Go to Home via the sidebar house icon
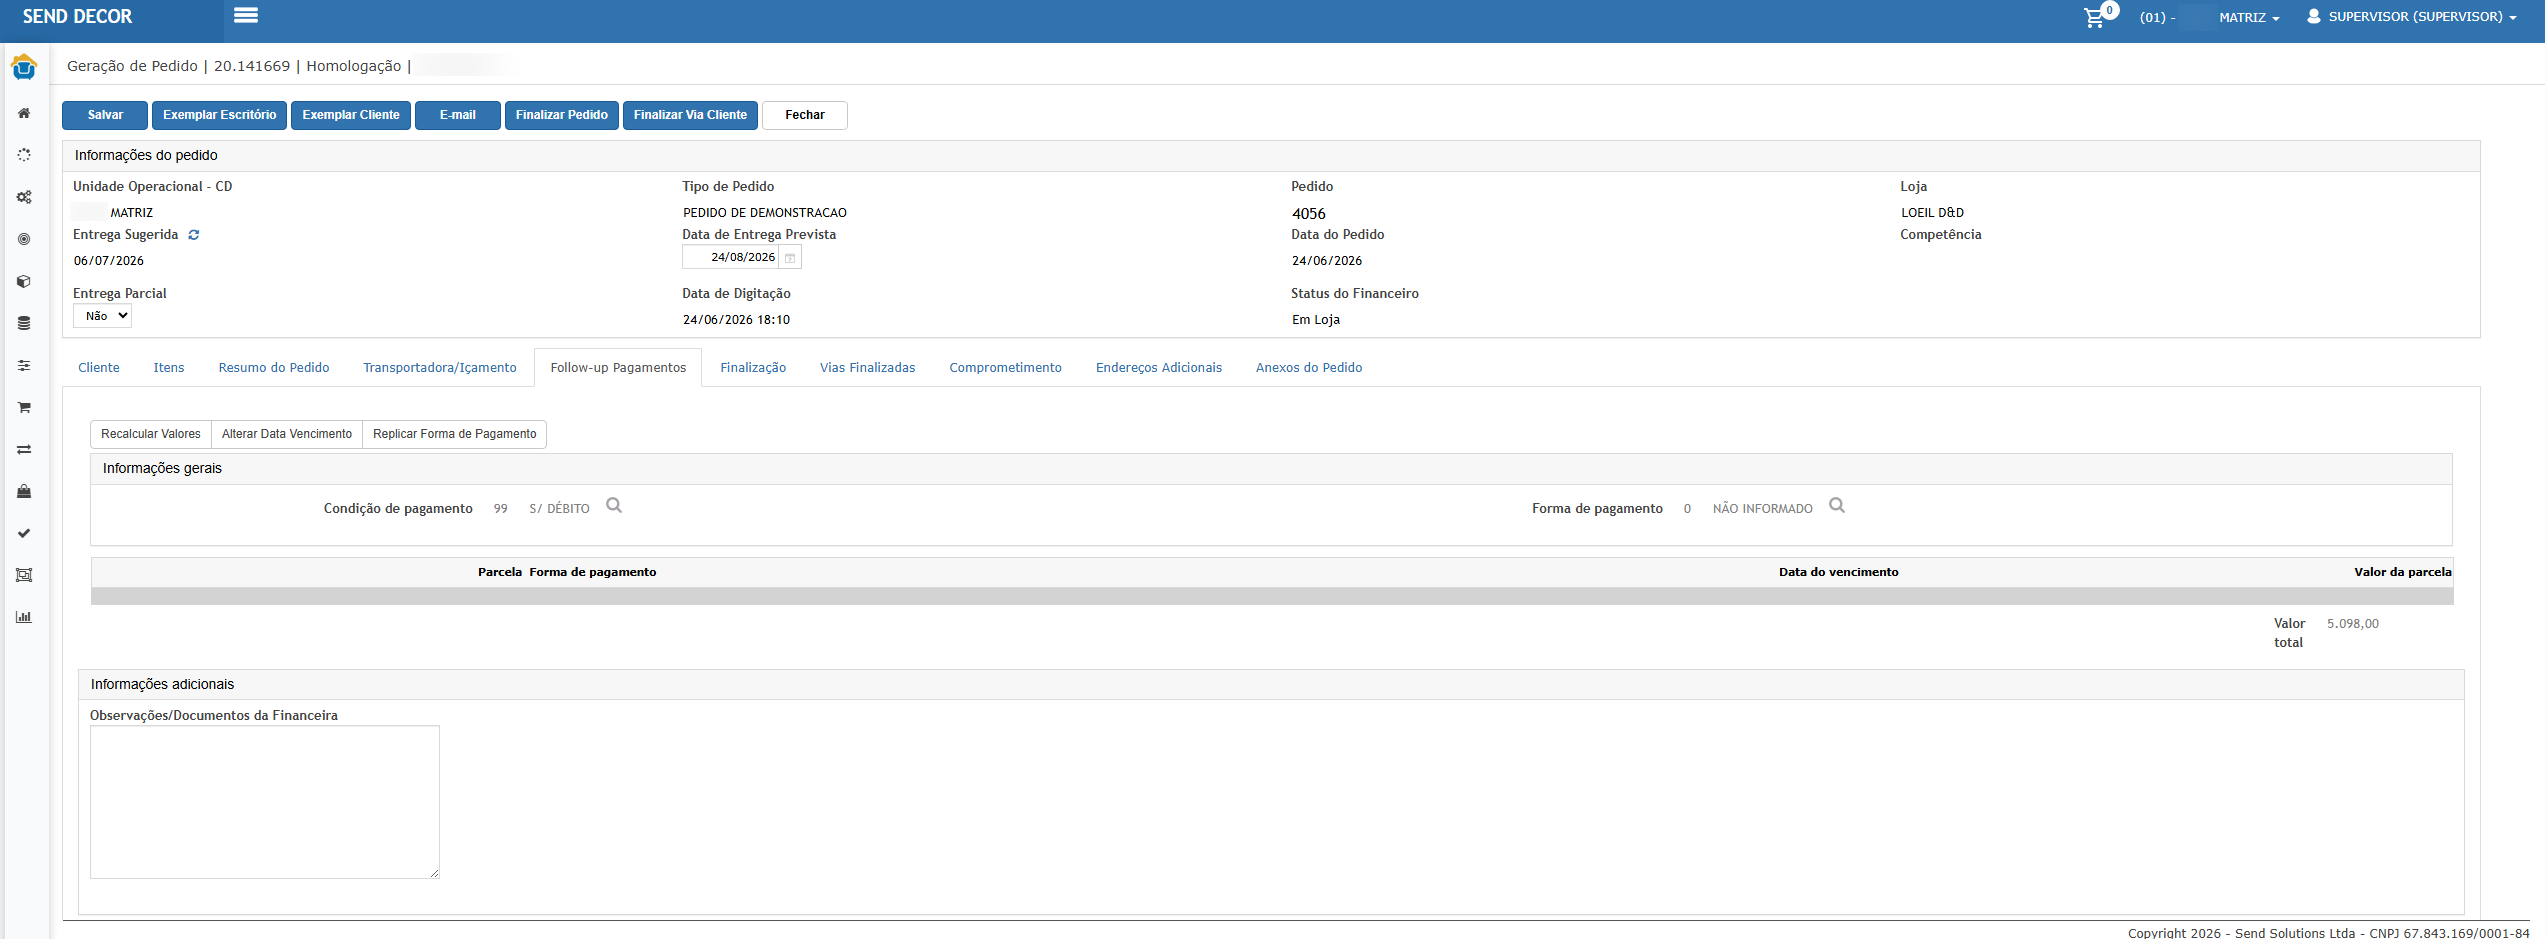Screen dimensions: 2547x939 pyautogui.click(x=24, y=113)
